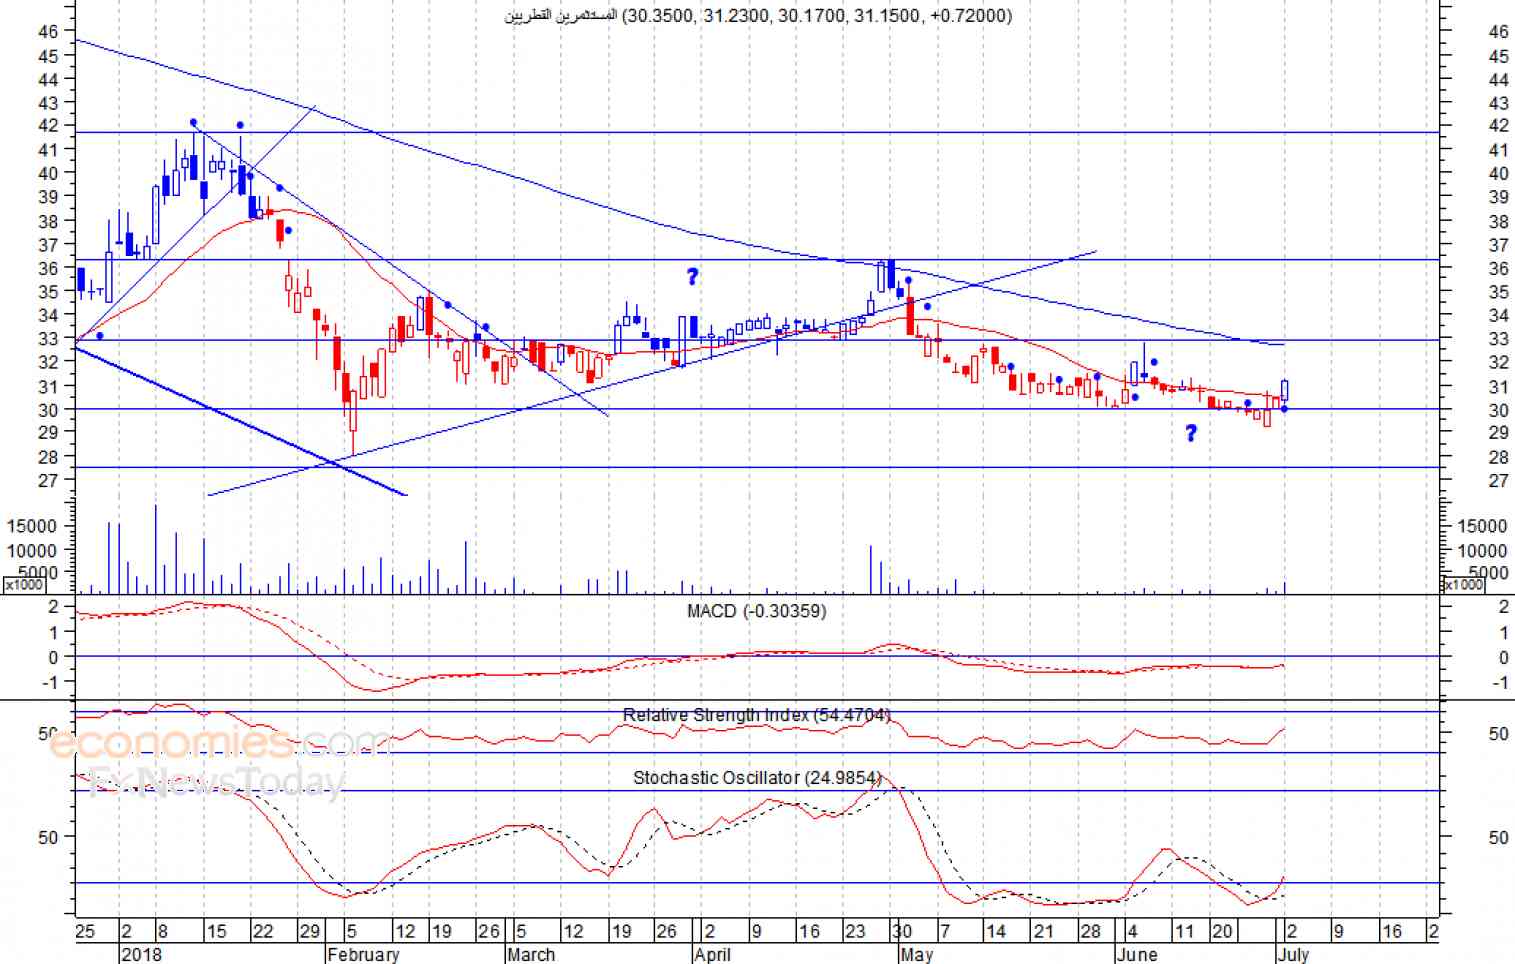The image size is (1515, 964).
Task: Click the Stochastic Oscillator (24.9854) label
Action: [x=757, y=777]
